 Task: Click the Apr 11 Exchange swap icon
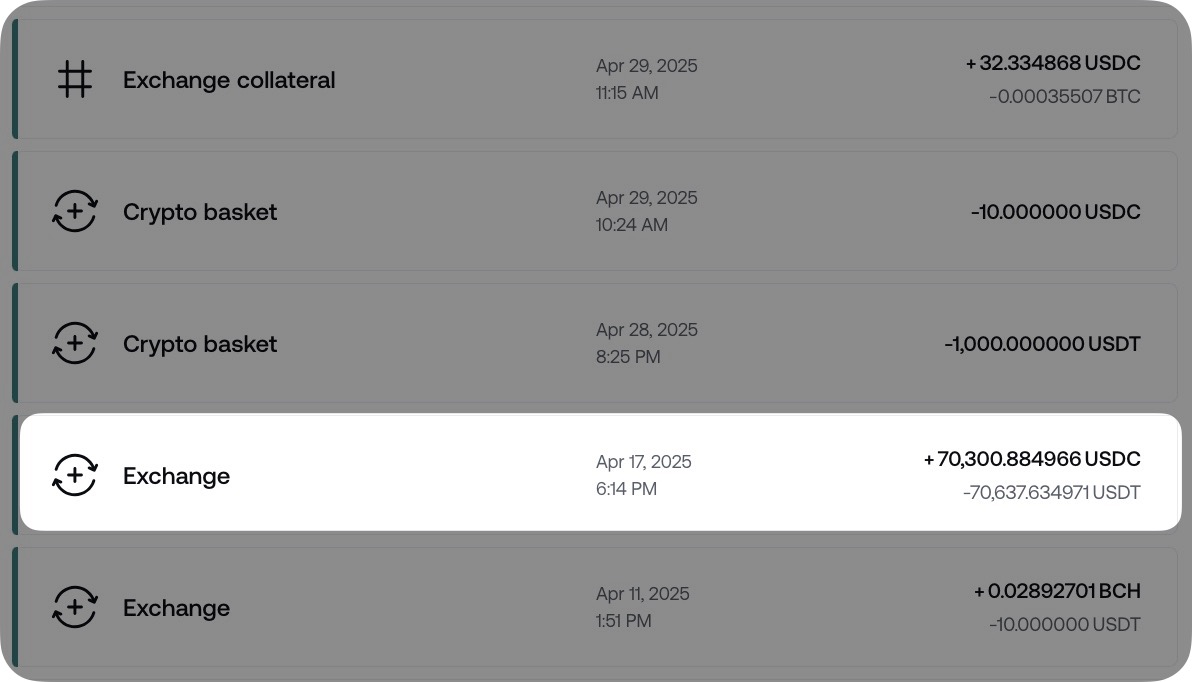(x=74, y=608)
